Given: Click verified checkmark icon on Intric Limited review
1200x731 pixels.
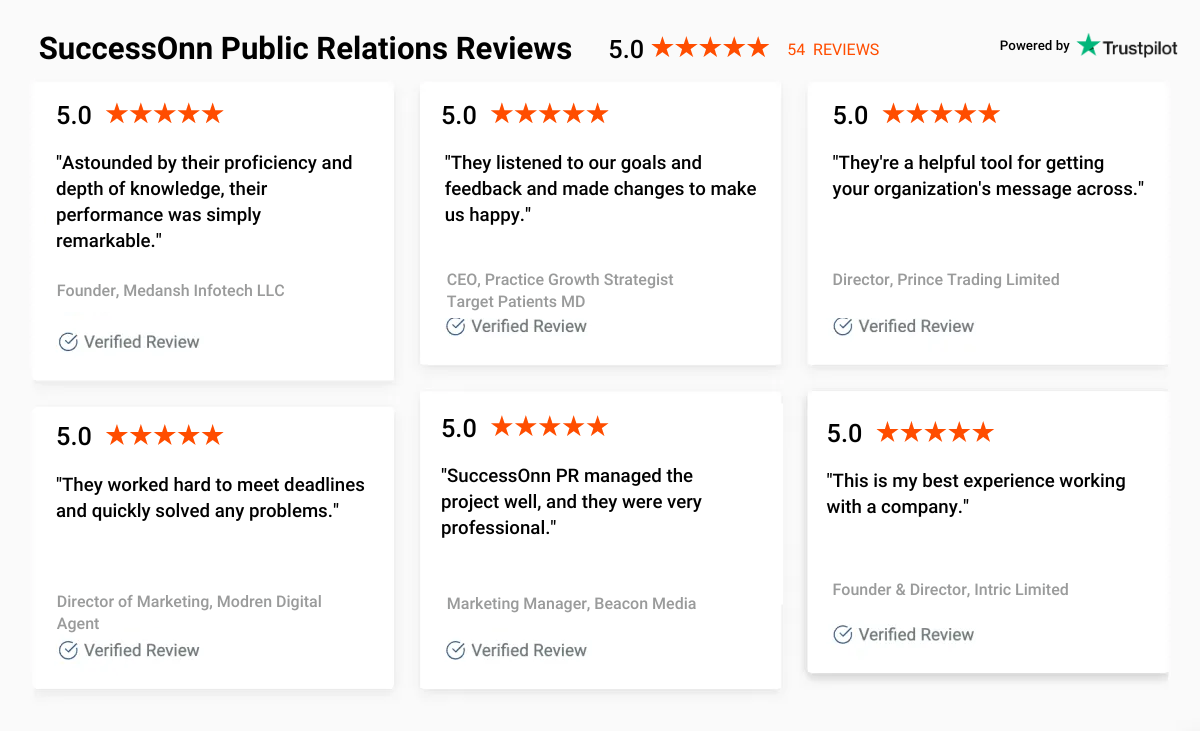Looking at the screenshot, I should 842,634.
